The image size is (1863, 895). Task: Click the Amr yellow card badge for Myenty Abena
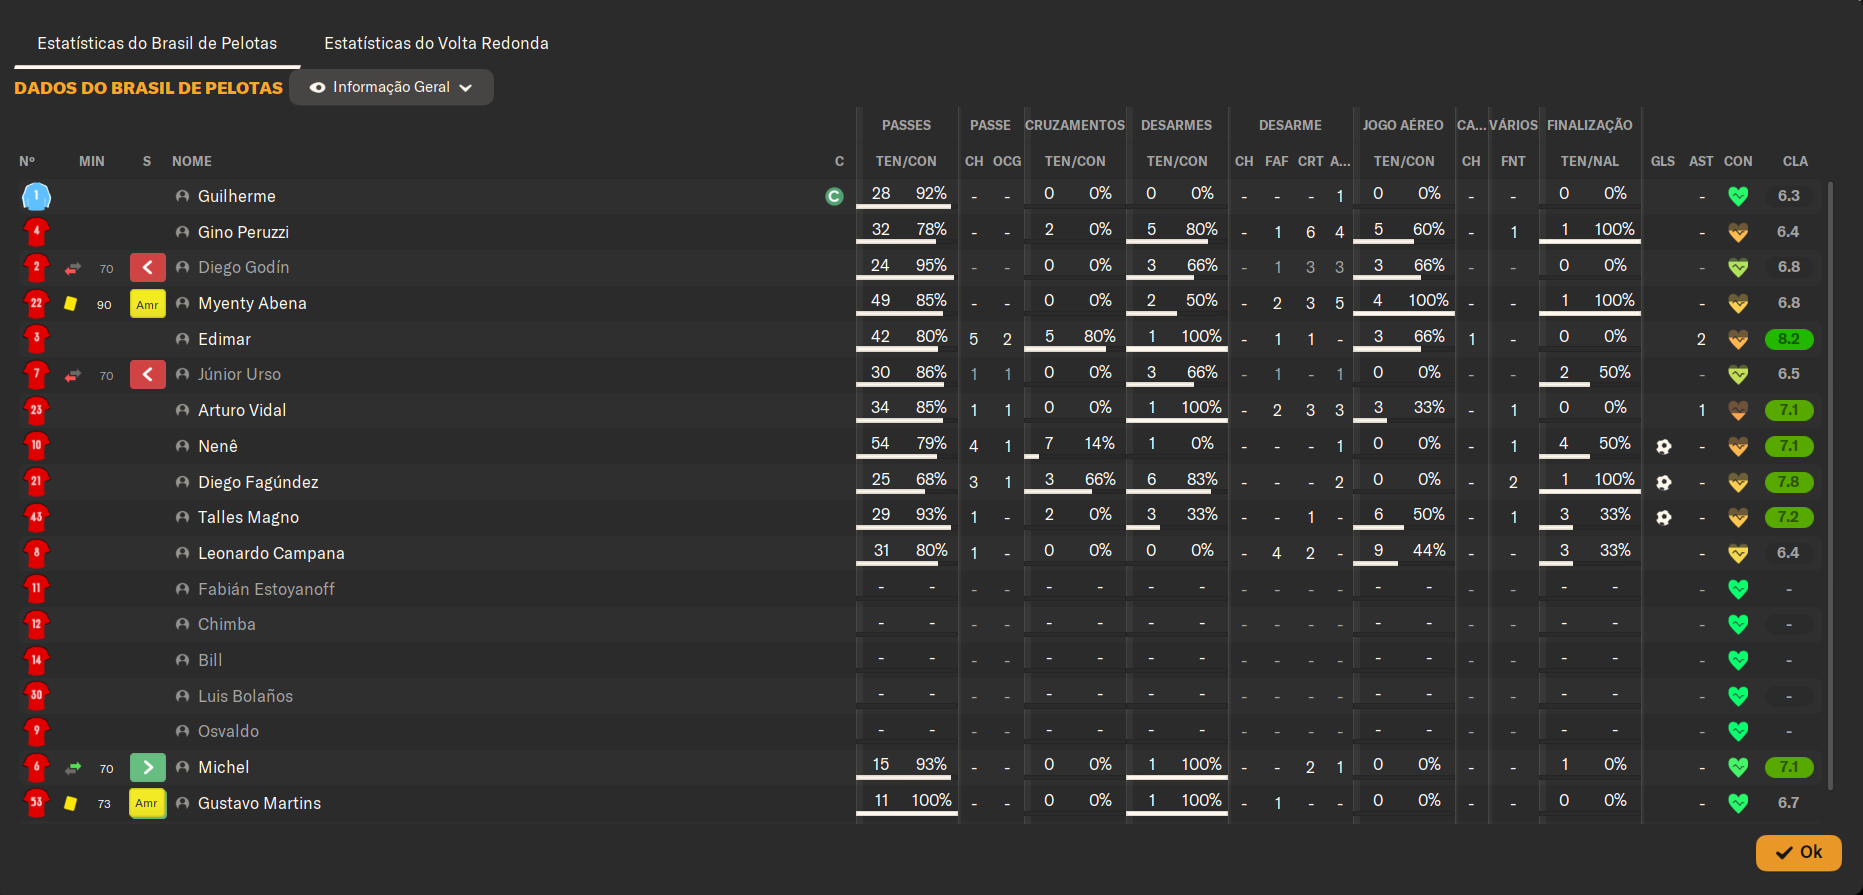point(148,304)
